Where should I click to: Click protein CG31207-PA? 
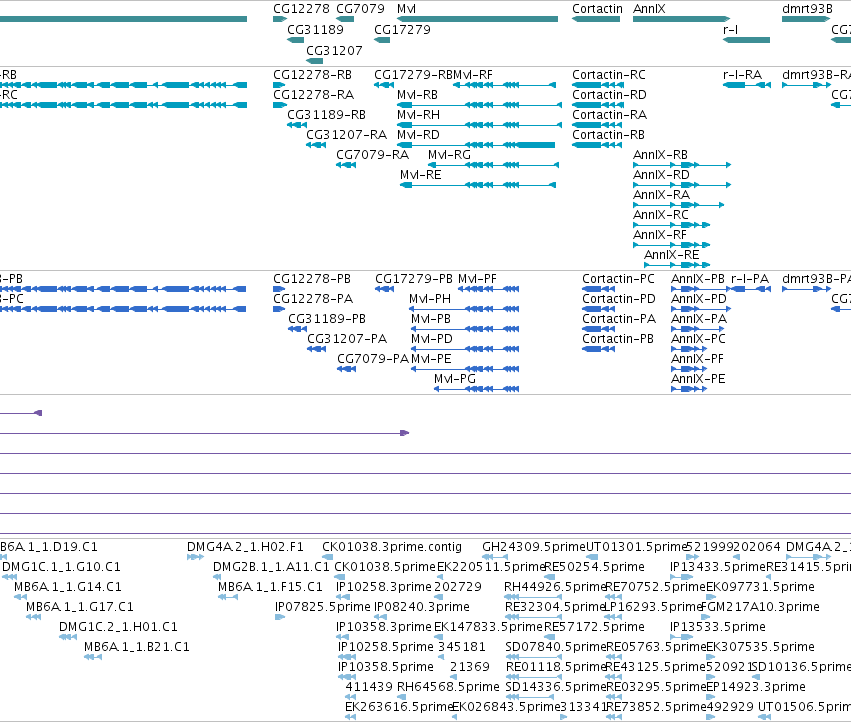point(347,339)
